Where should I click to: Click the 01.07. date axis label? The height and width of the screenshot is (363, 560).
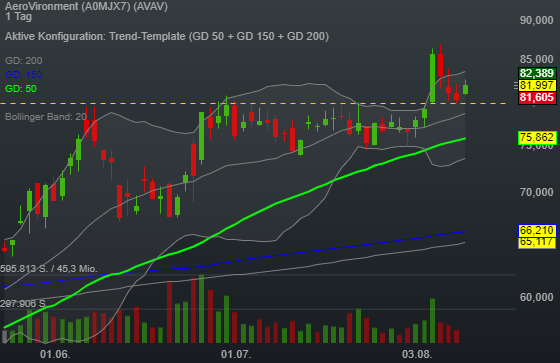(236, 354)
